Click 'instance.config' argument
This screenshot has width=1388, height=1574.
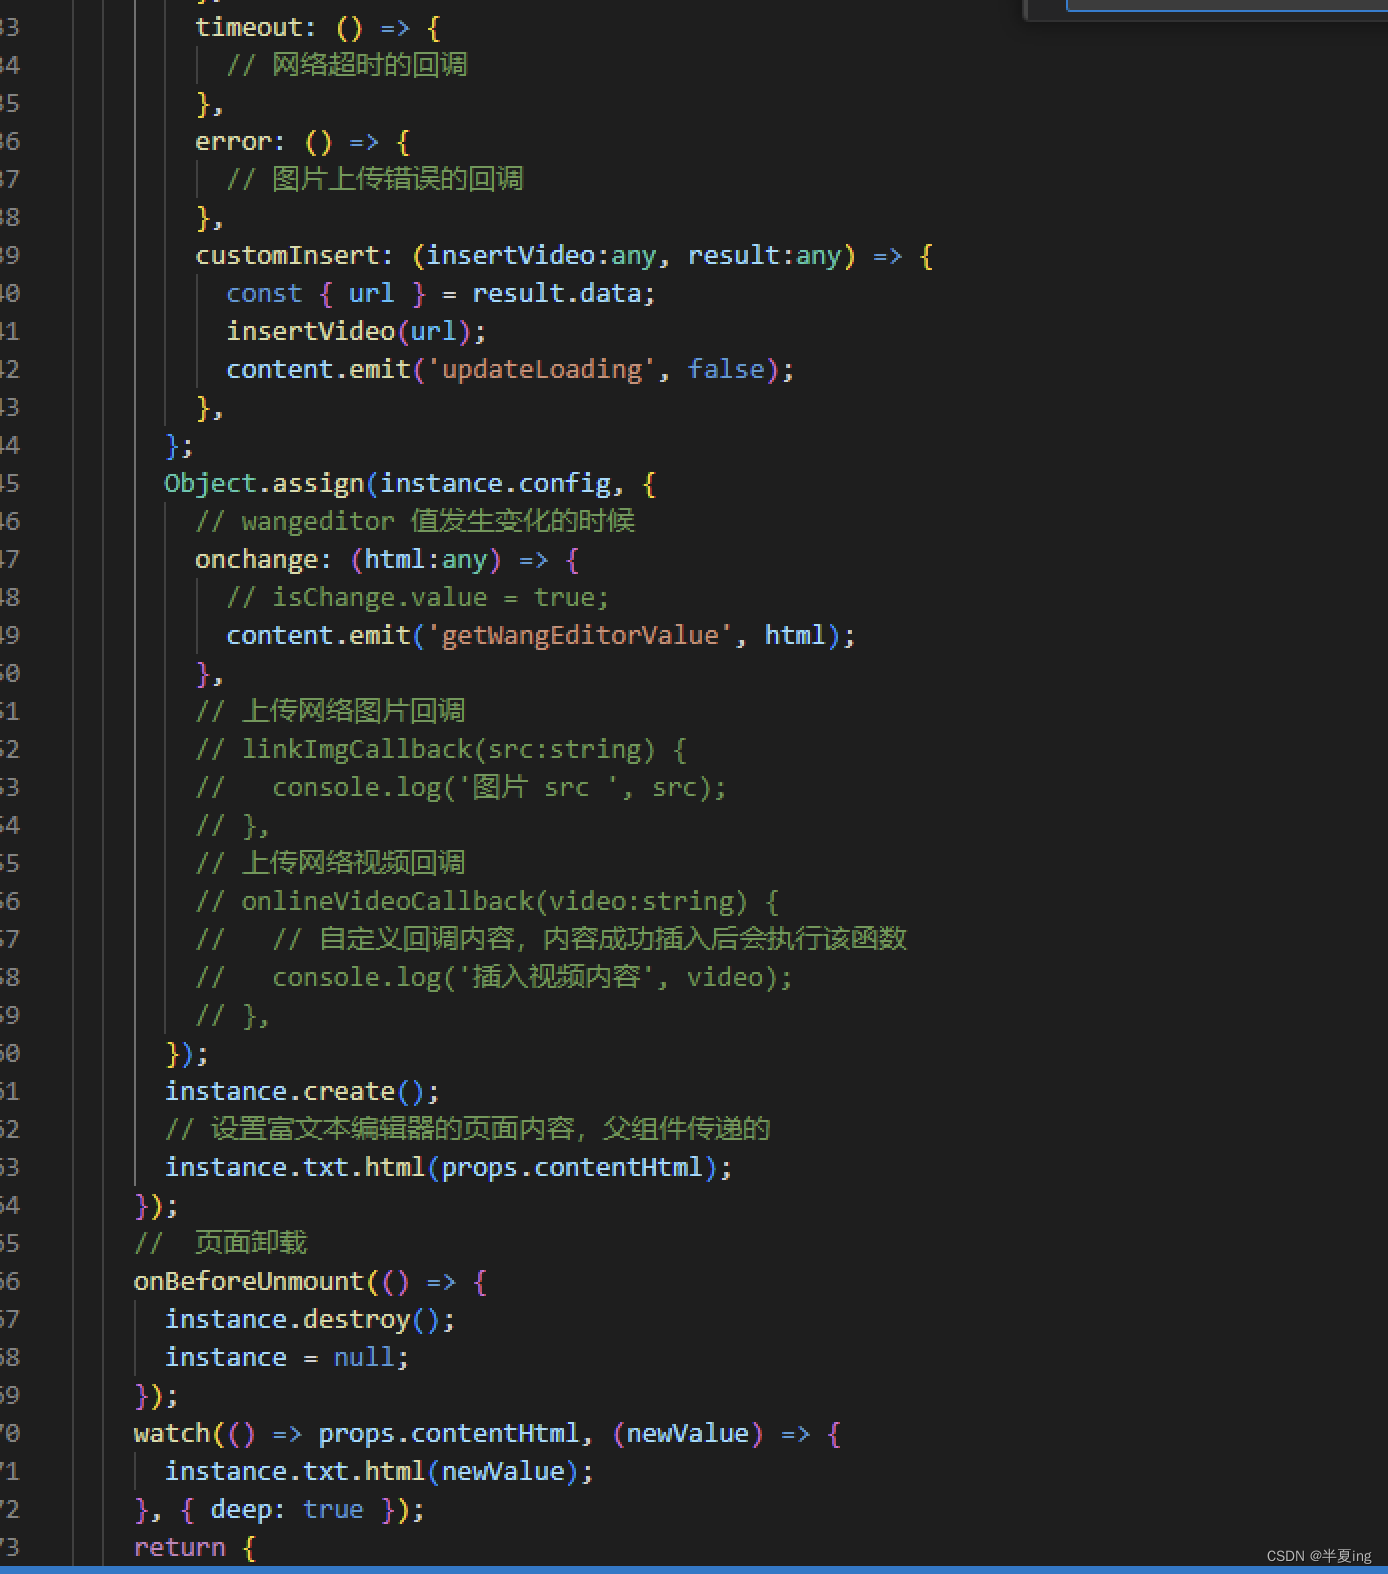pos(495,483)
